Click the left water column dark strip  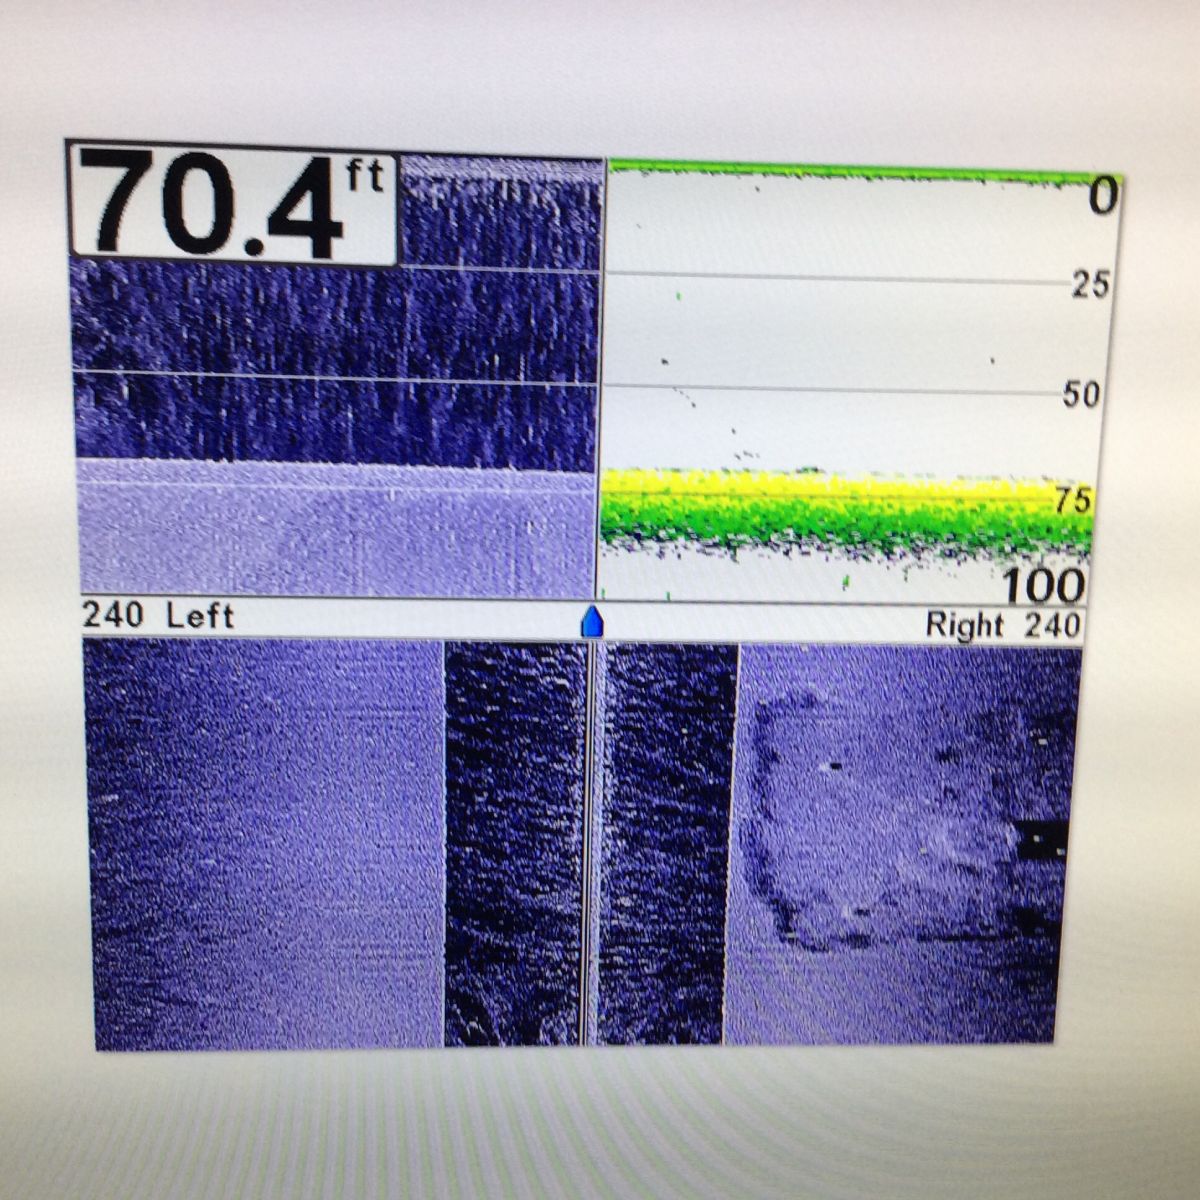point(513,840)
